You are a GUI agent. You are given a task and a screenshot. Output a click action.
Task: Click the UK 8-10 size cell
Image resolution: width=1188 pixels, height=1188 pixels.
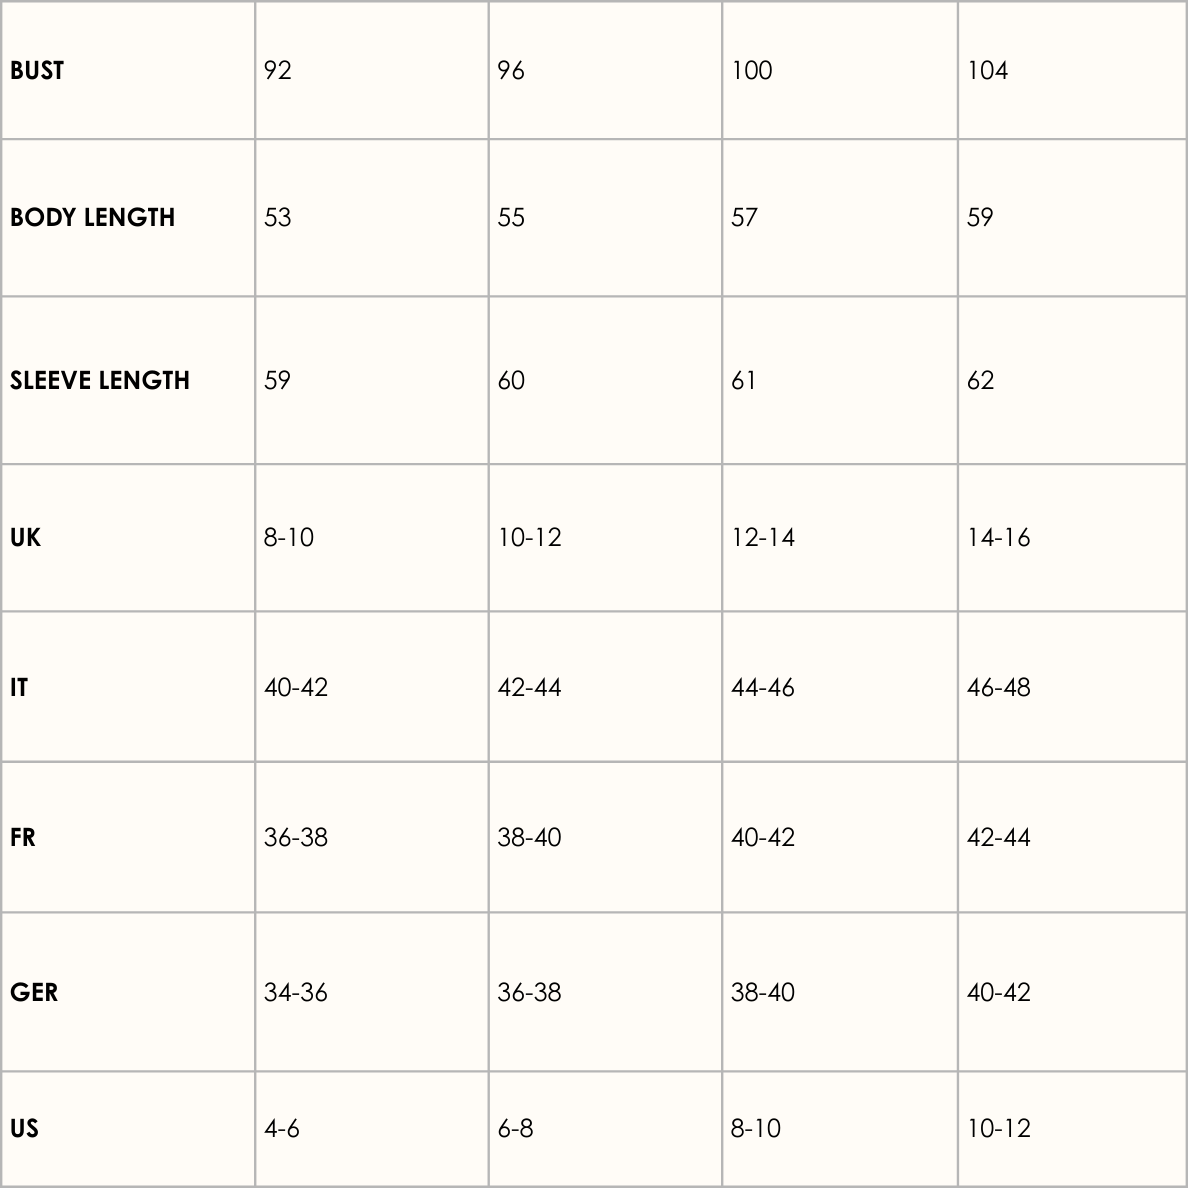tap(289, 537)
